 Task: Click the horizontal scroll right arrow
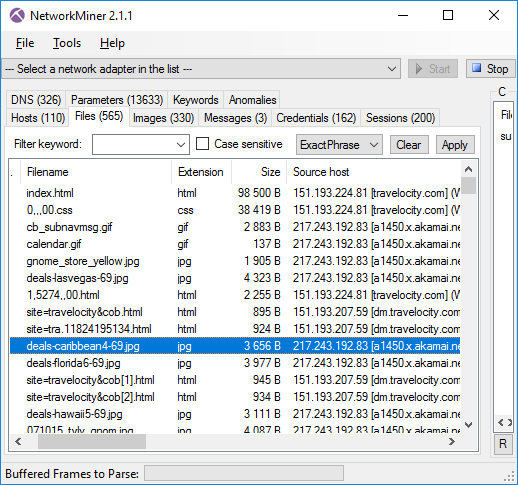[452, 442]
